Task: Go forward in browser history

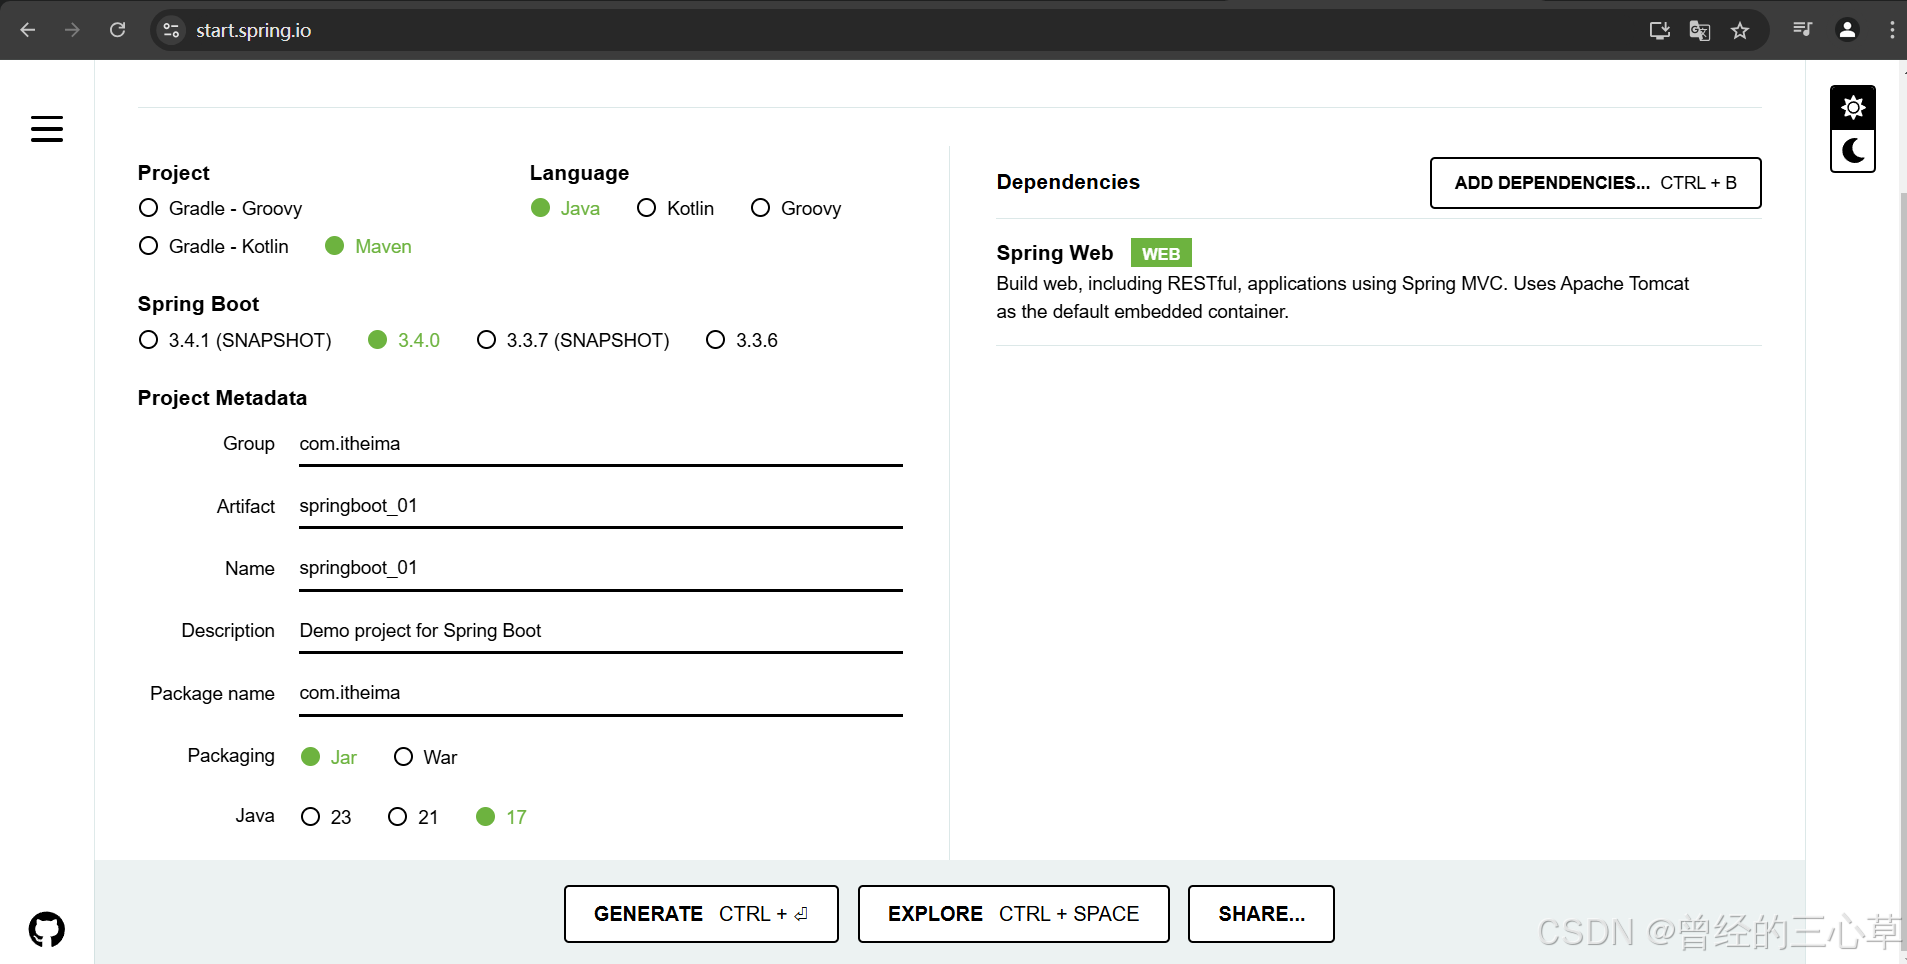Action: pyautogui.click(x=72, y=30)
